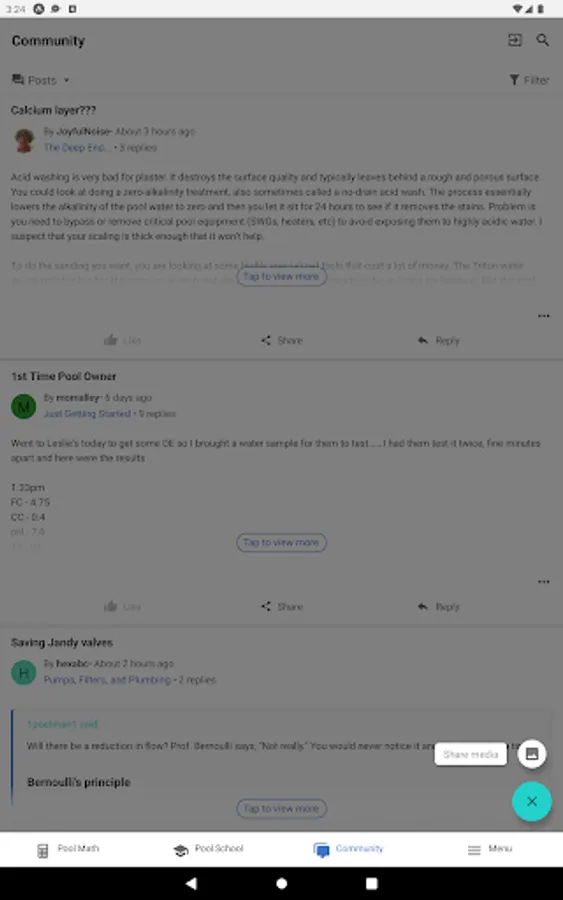Expand 1st Time Pool Owner post content
Image resolution: width=563 pixels, height=900 pixels.
pyautogui.click(x=281, y=543)
